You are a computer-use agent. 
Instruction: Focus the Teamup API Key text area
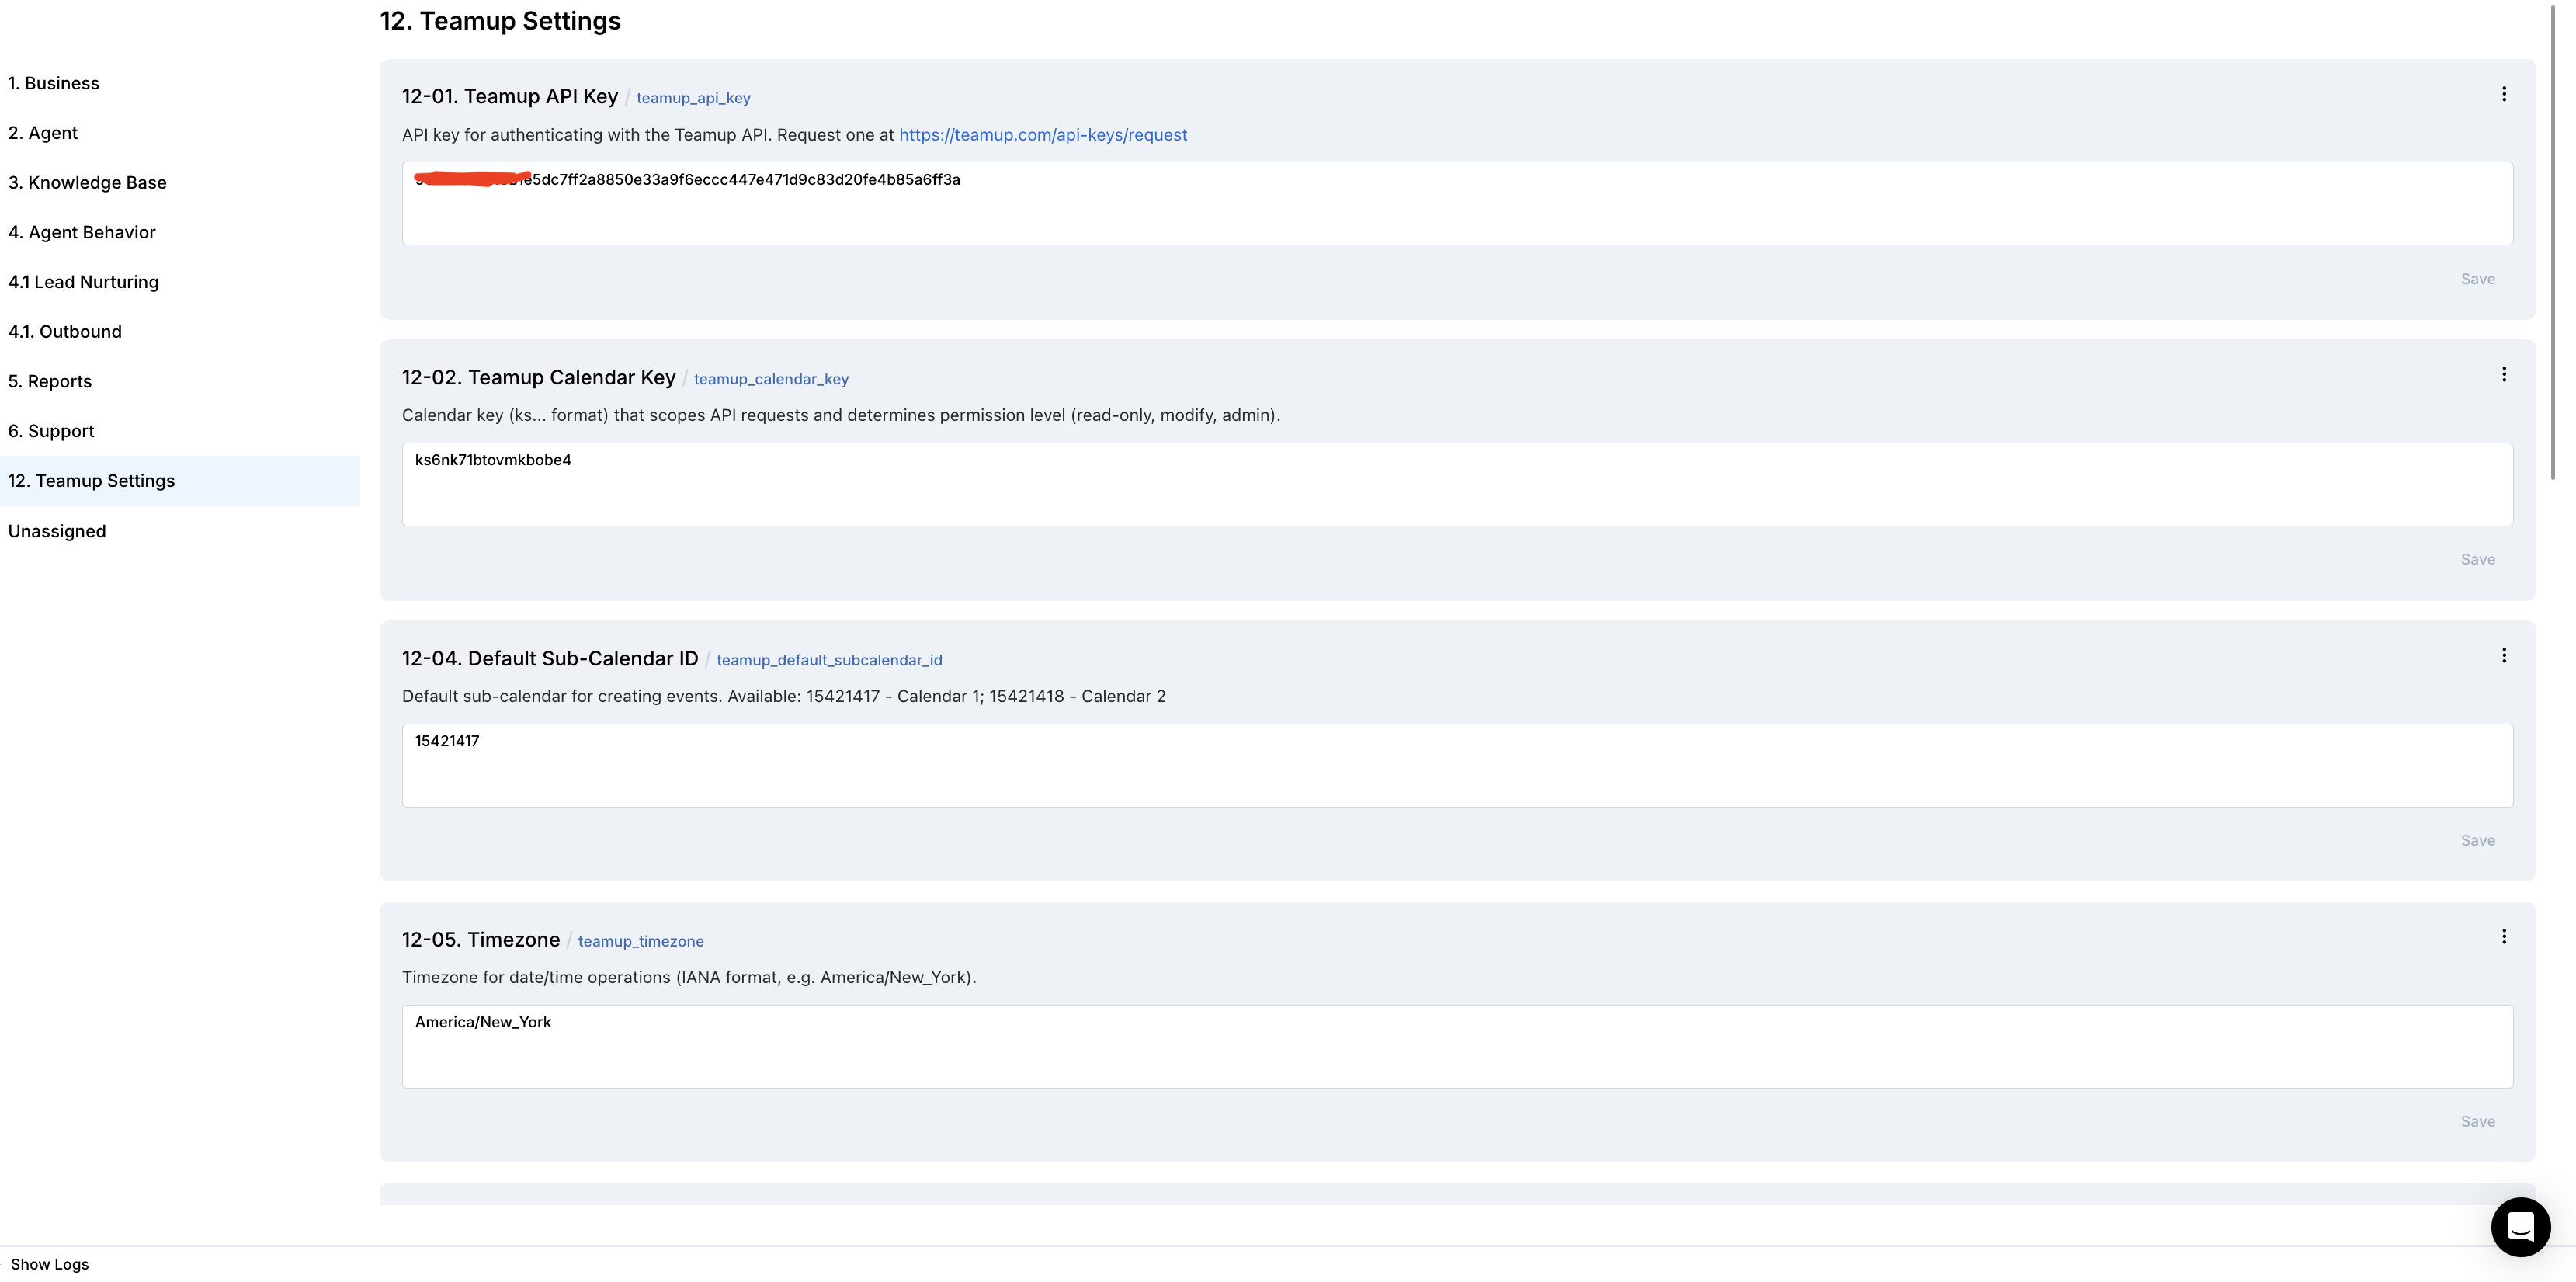pos(1457,204)
